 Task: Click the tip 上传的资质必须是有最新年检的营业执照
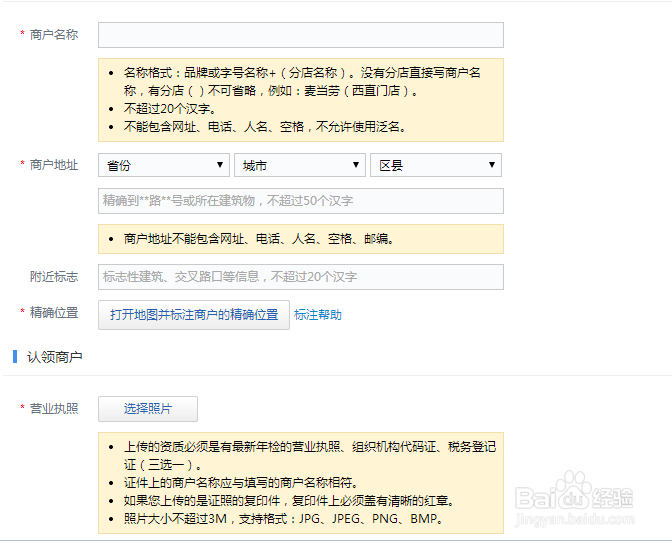click(x=310, y=456)
